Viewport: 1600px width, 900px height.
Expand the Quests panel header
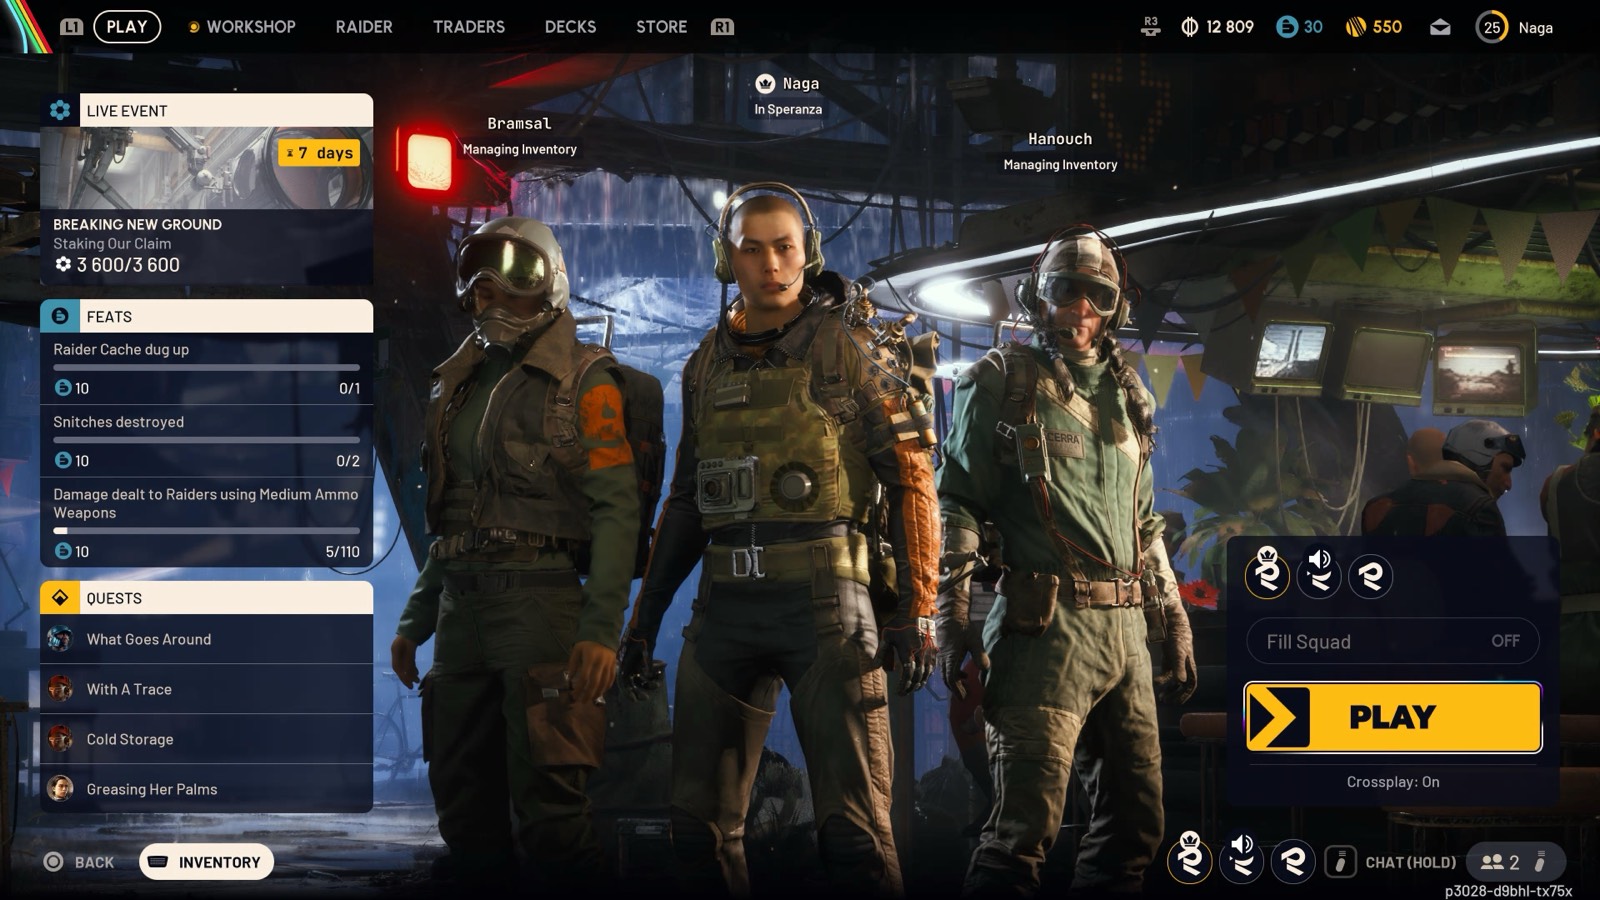point(207,598)
